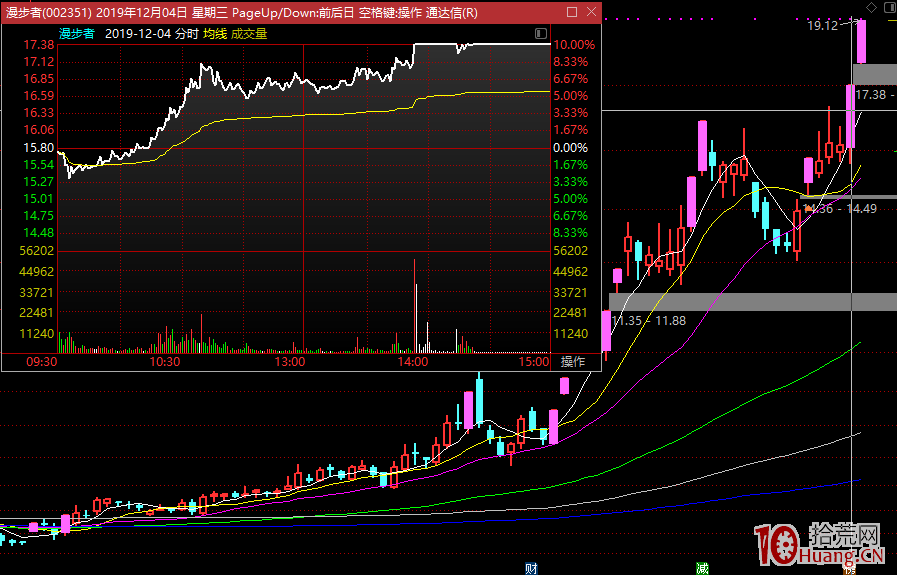Click the panel layout icon in intraday header

[541, 33]
